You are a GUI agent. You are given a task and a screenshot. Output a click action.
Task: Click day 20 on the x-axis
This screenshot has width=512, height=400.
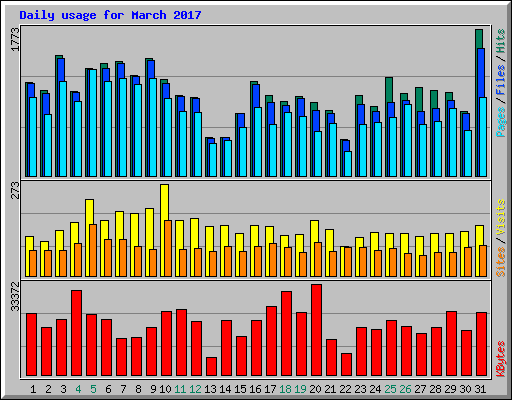(x=315, y=389)
